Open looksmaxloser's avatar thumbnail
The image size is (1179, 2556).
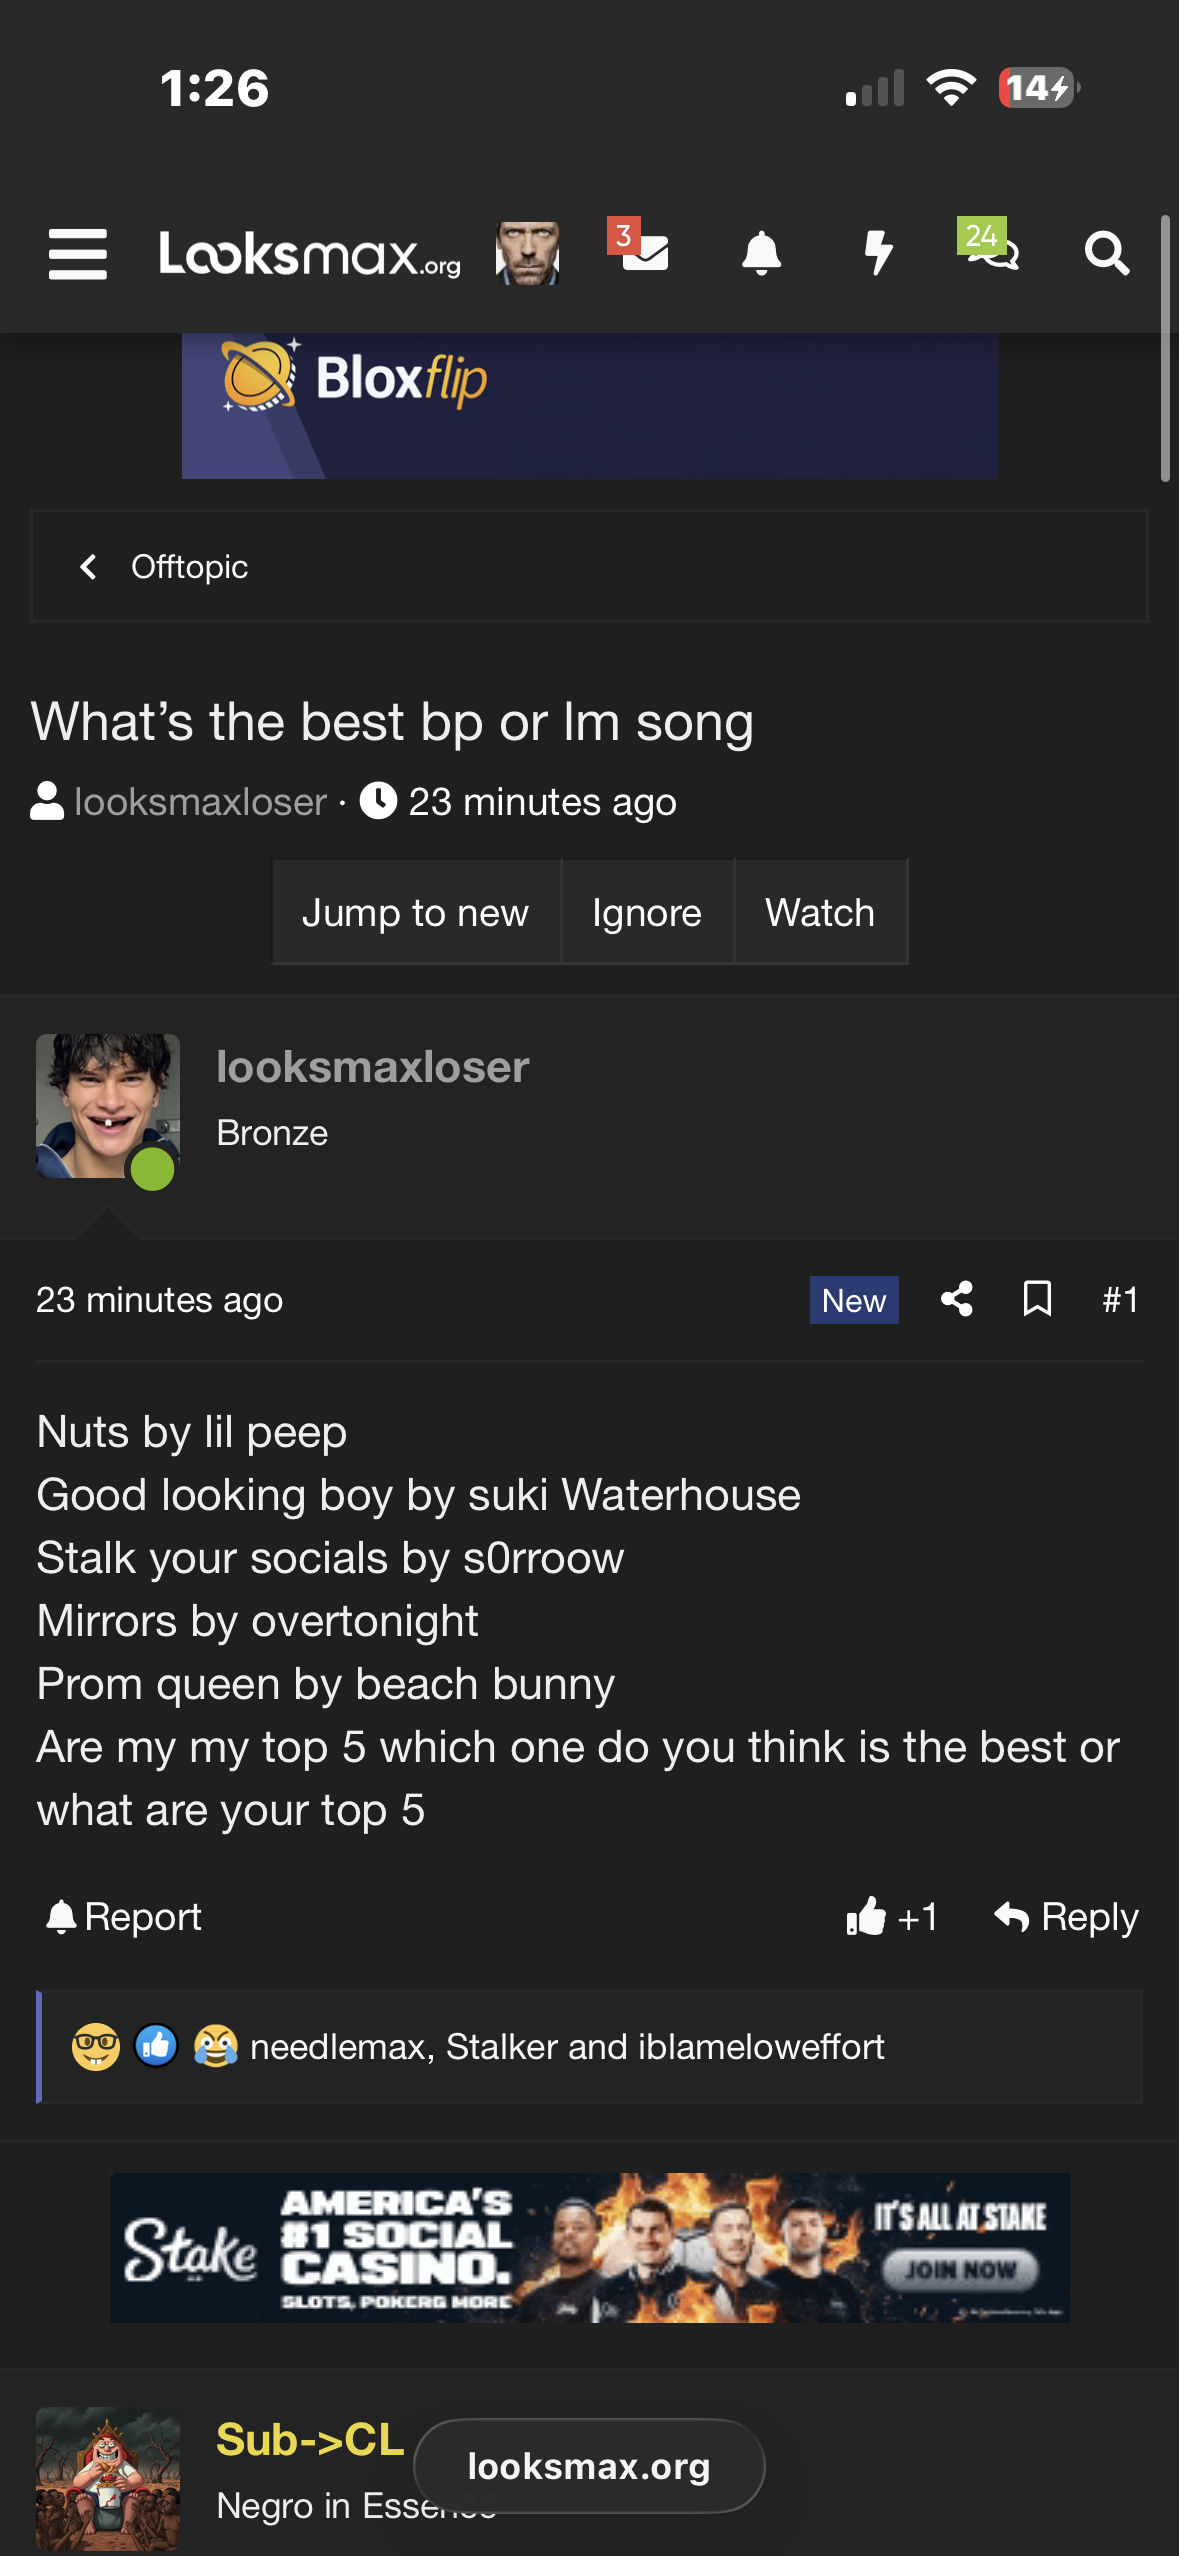pos(108,1106)
